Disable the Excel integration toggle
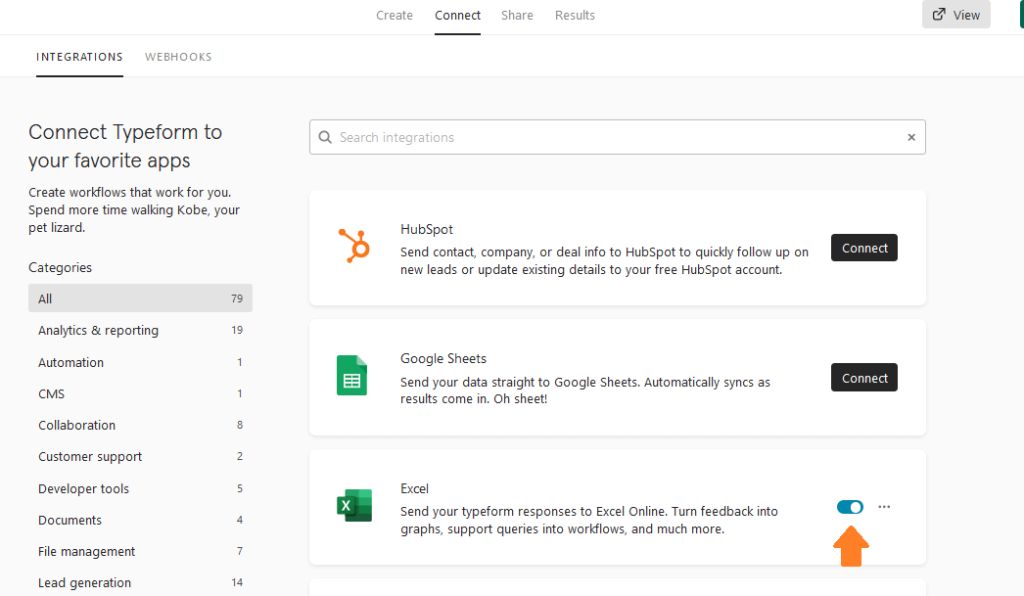This screenshot has width=1024, height=596. click(x=850, y=507)
